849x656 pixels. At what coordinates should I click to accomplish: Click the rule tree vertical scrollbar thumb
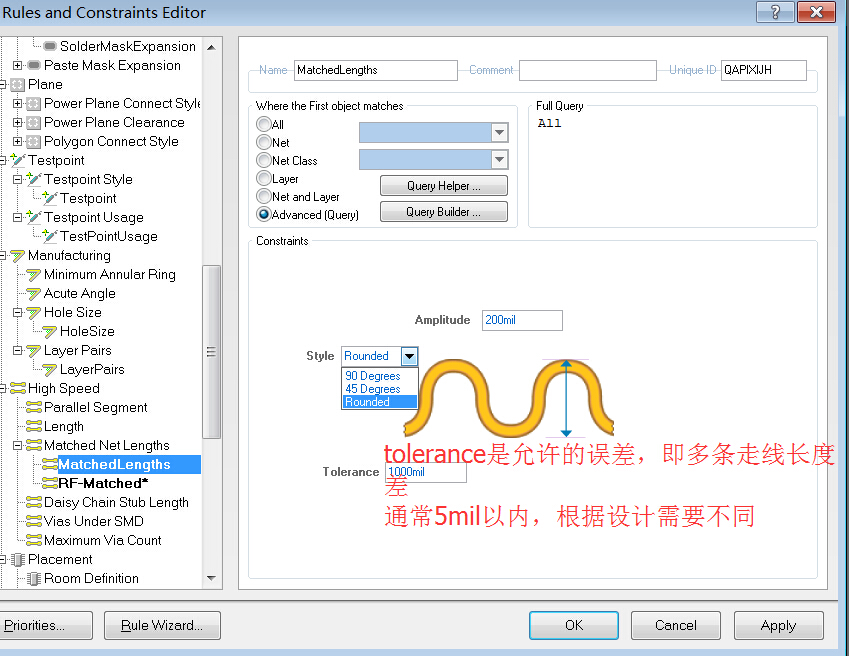211,351
